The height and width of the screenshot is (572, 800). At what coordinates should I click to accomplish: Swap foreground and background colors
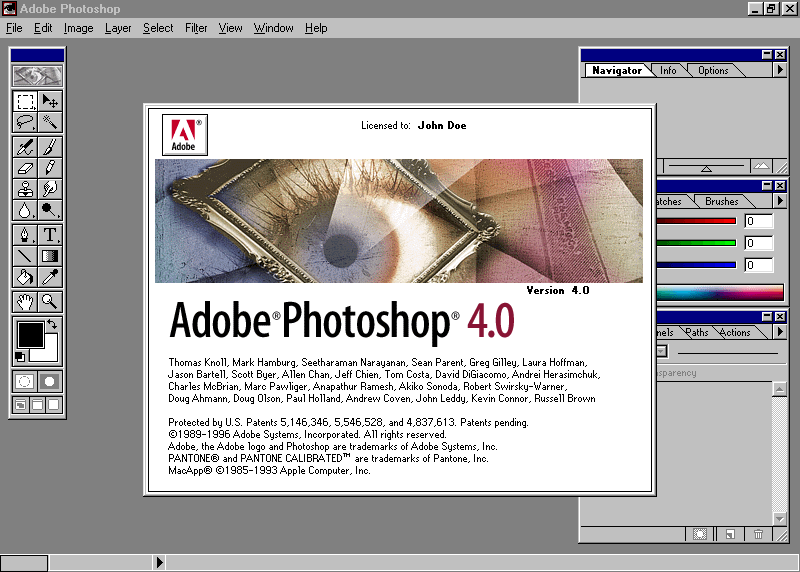point(52,324)
